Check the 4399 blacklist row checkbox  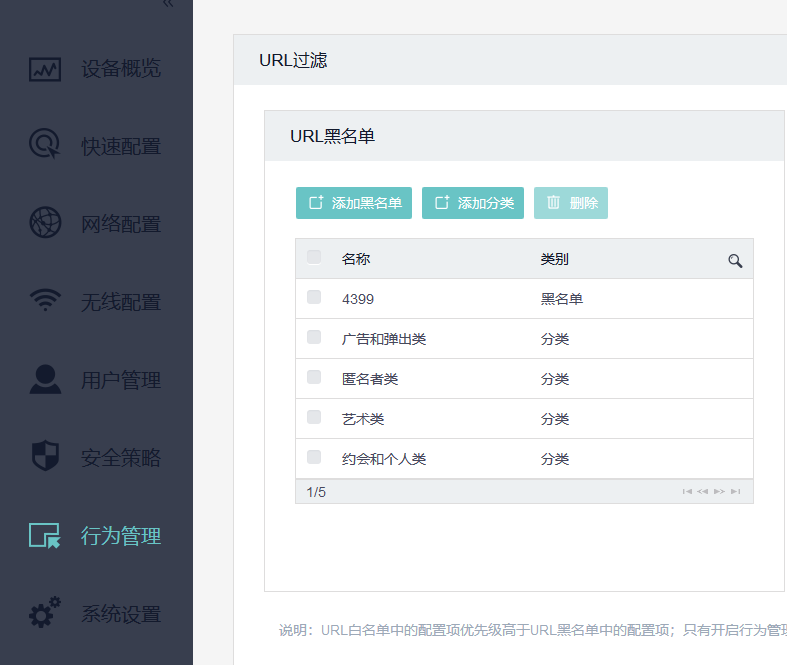[x=314, y=297]
